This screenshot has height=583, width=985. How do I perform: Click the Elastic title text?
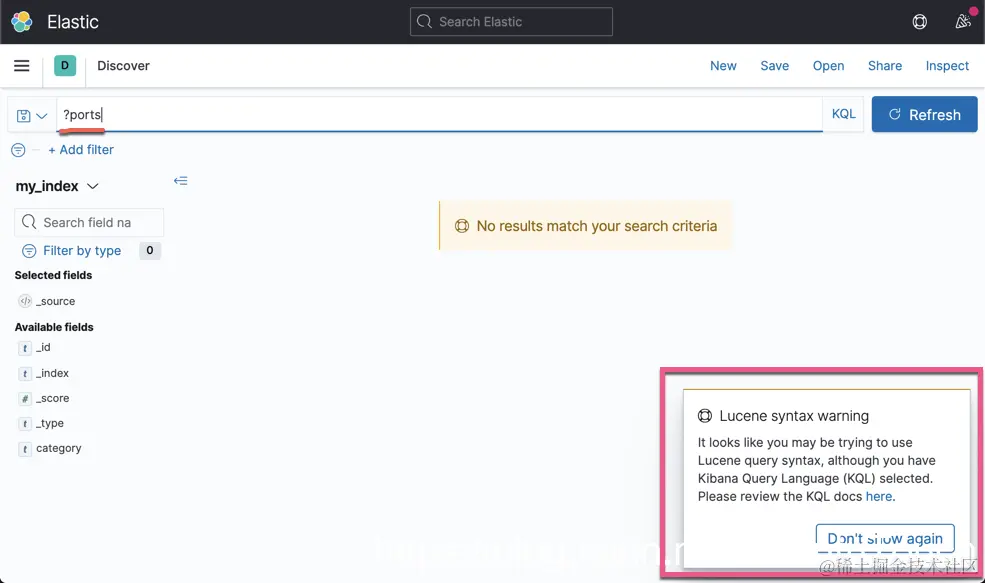[73, 22]
